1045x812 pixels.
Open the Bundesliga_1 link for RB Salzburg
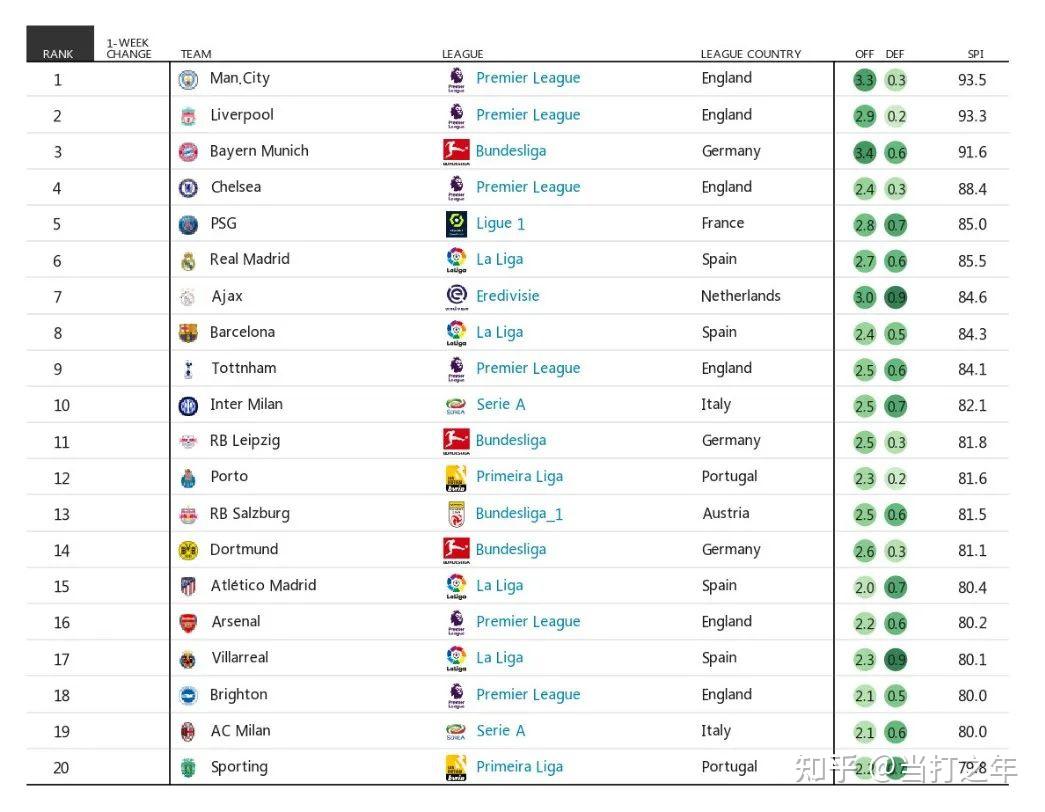(519, 513)
